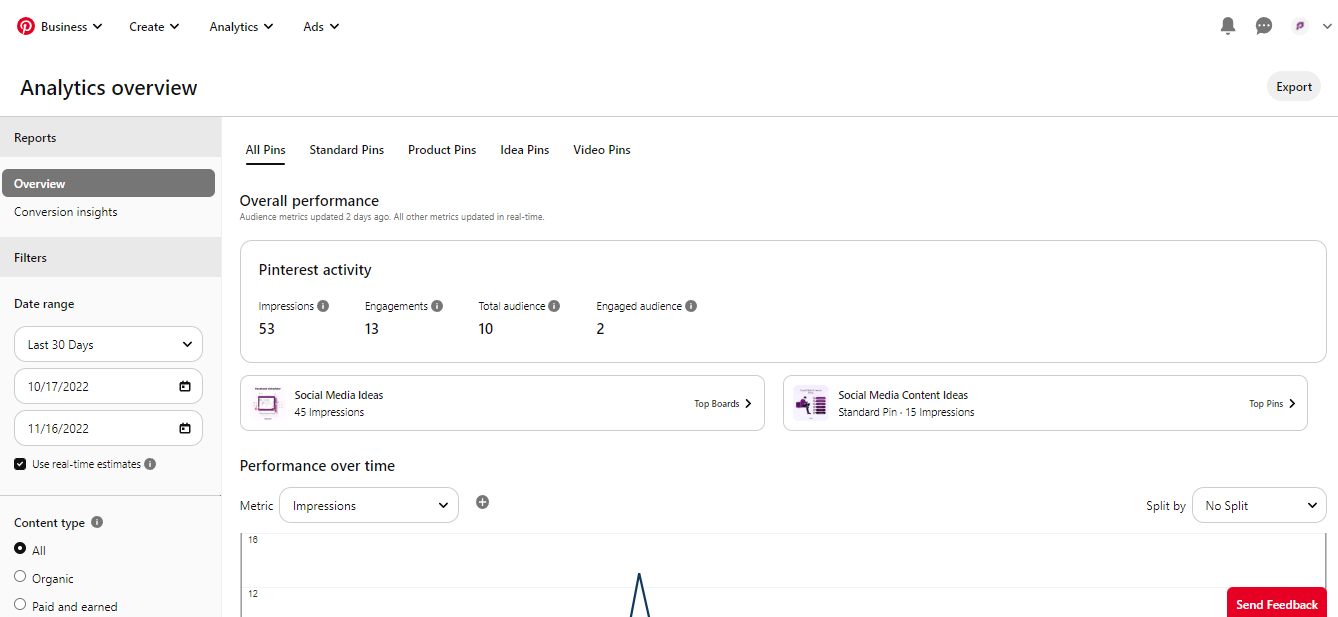Click the Content type info icon
The width and height of the screenshot is (1338, 617).
point(97,522)
